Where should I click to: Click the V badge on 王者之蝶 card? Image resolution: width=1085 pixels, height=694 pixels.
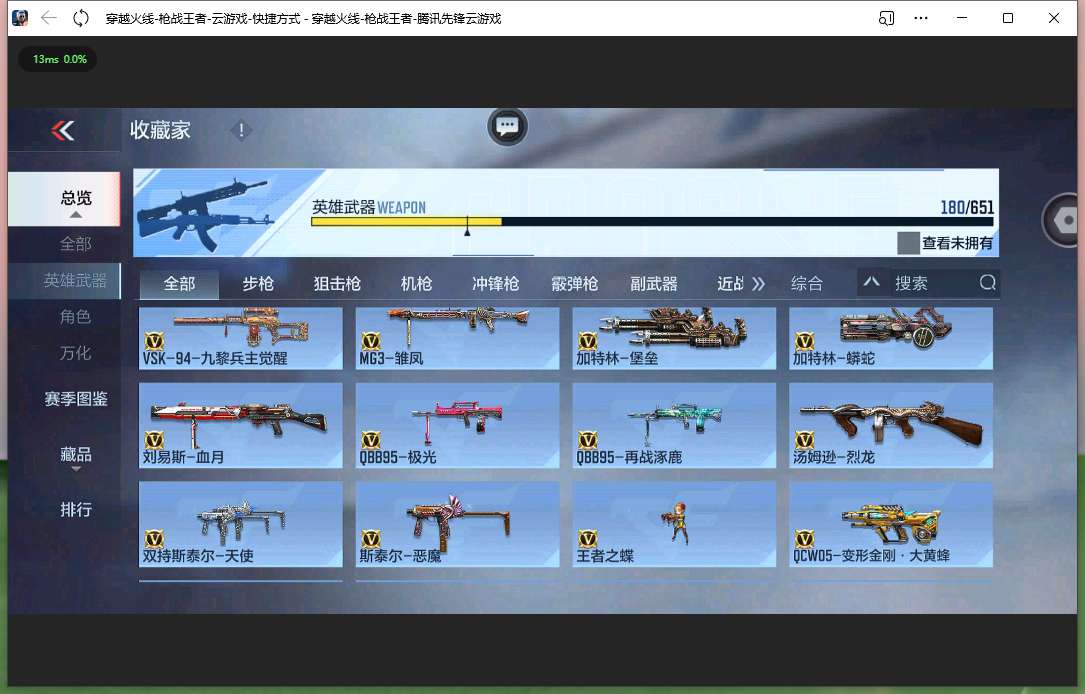587,538
